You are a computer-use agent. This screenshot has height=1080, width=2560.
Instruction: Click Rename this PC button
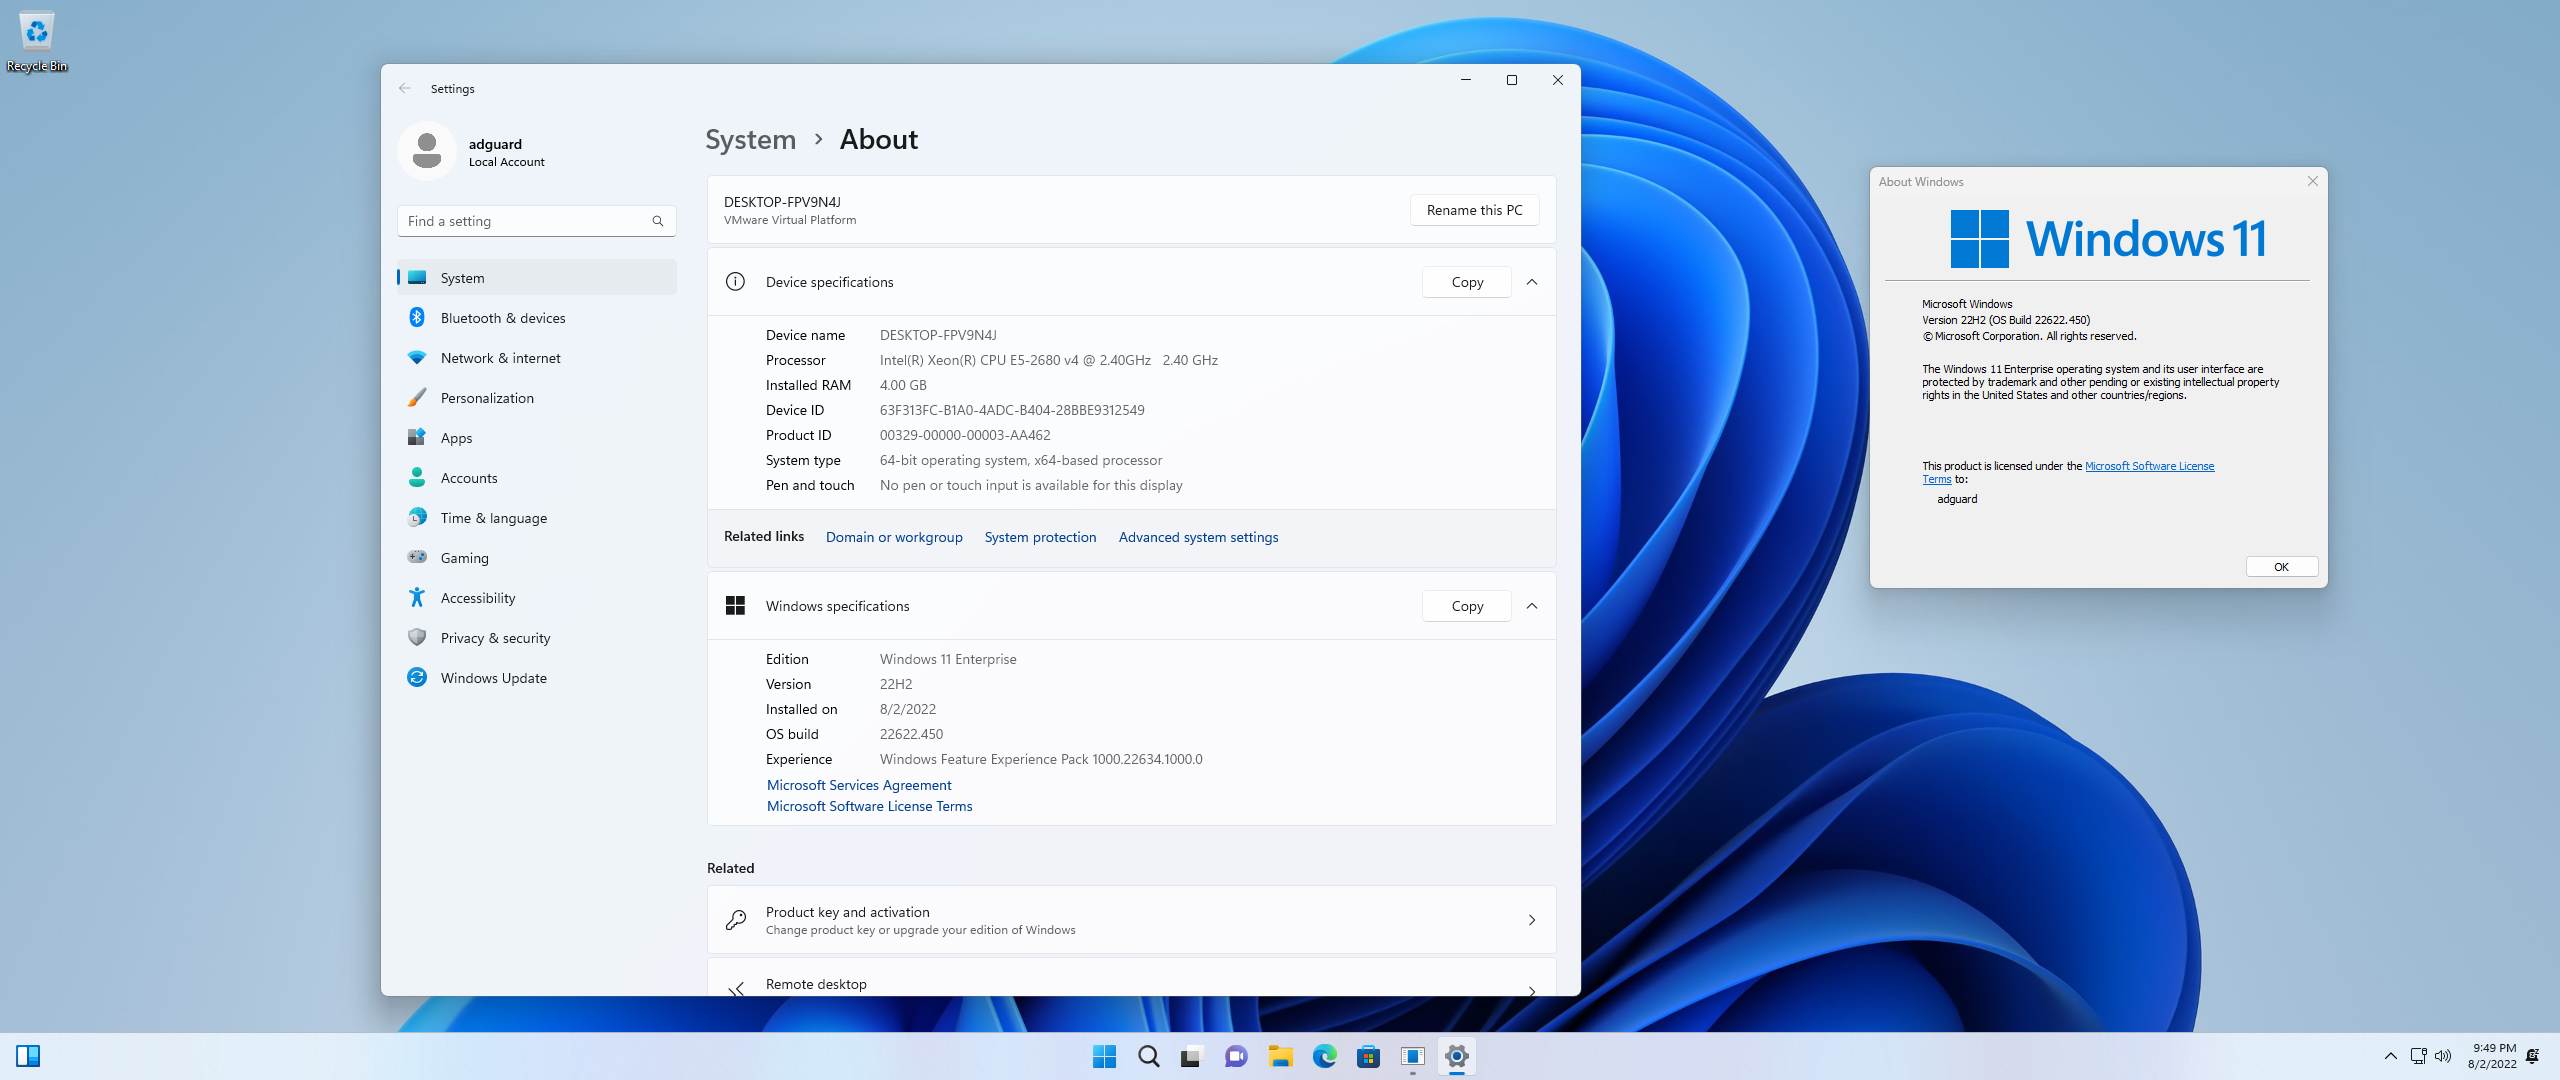pos(1474,210)
